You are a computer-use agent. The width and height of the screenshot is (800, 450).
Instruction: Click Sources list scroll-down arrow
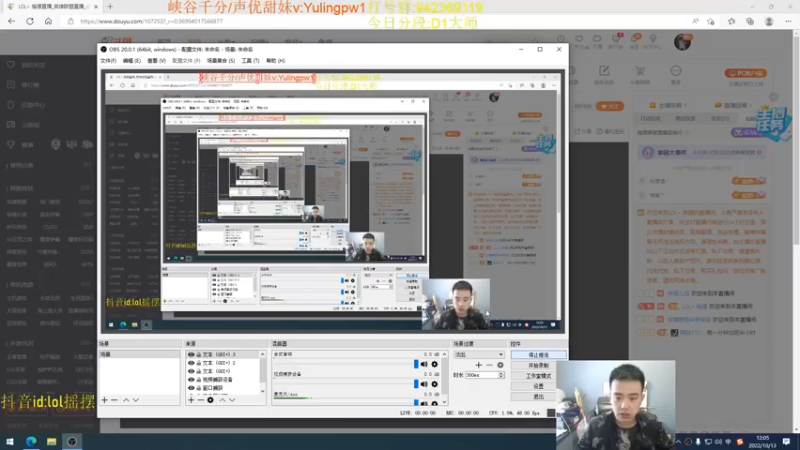[x=263, y=391]
